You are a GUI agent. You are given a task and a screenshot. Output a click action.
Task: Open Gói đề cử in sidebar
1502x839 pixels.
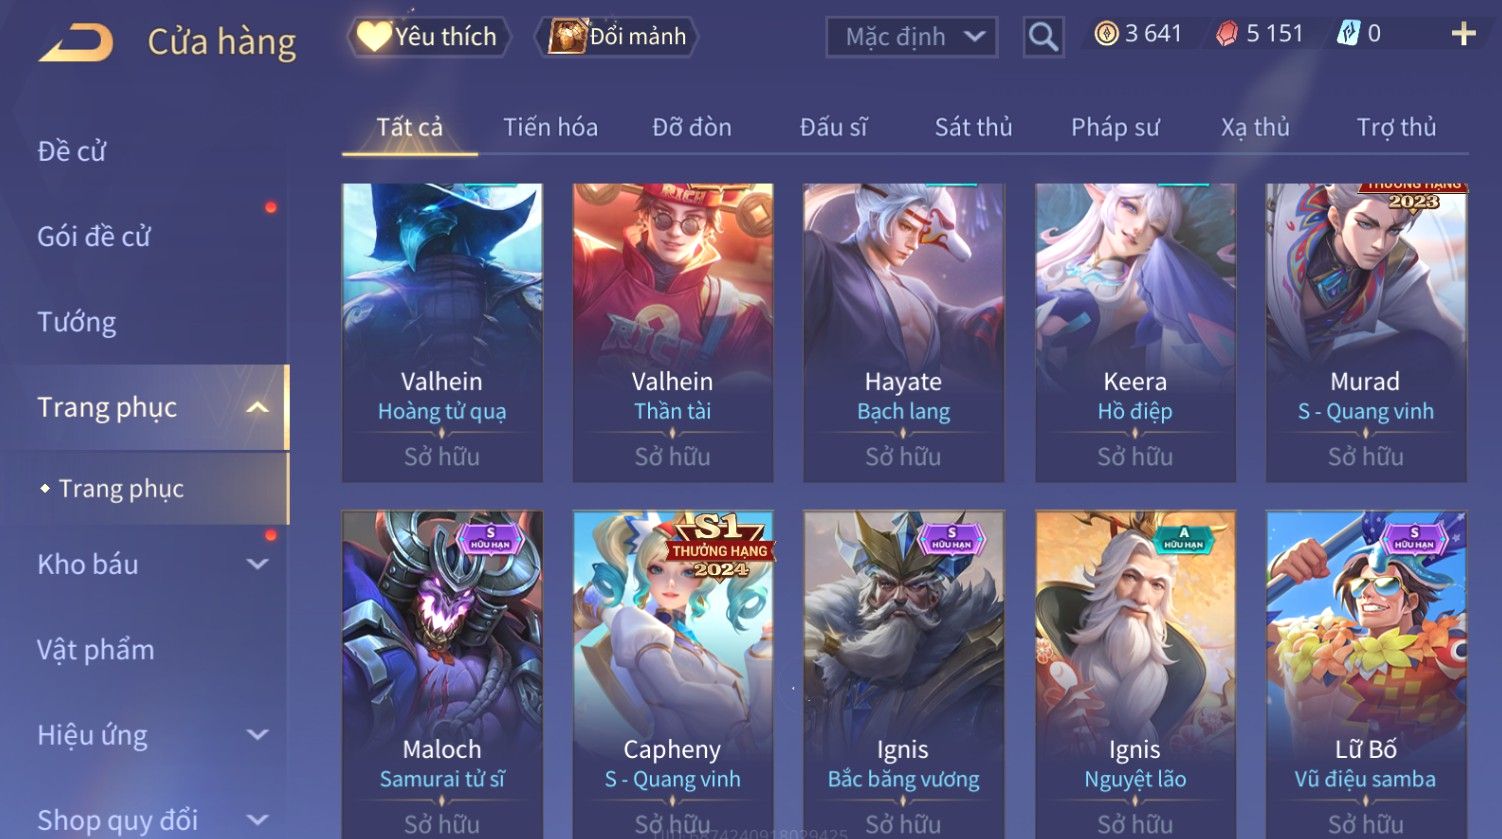pyautogui.click(x=94, y=237)
